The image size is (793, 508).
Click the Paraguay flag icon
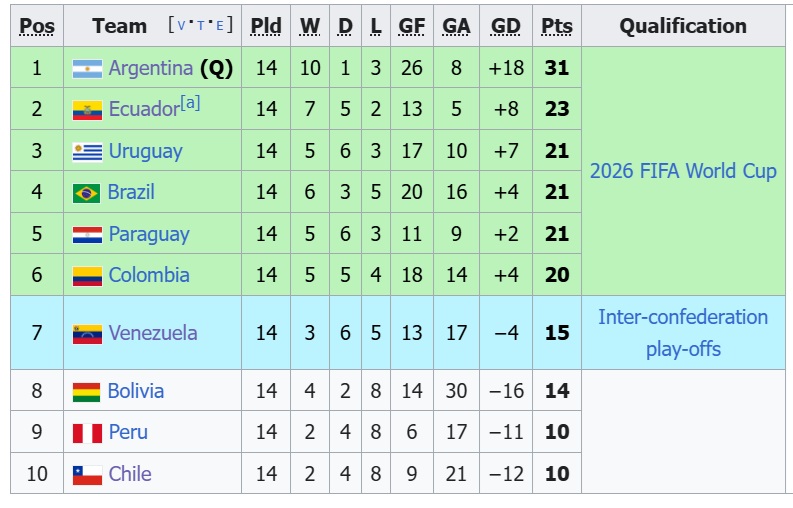[87, 235]
